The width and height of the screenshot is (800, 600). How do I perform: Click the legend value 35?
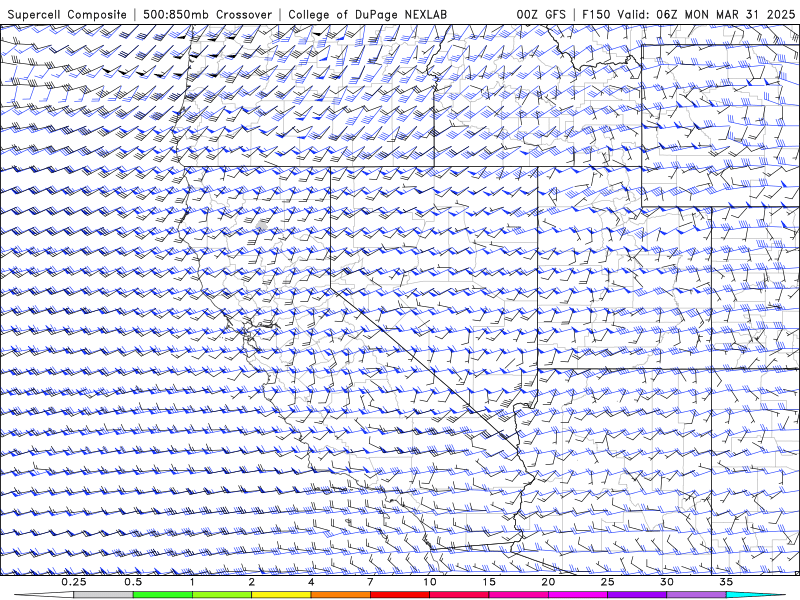[726, 582]
